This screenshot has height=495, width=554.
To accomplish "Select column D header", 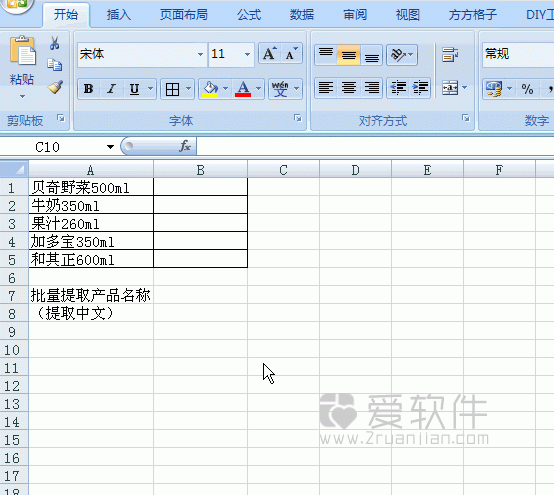I will click(x=355, y=170).
